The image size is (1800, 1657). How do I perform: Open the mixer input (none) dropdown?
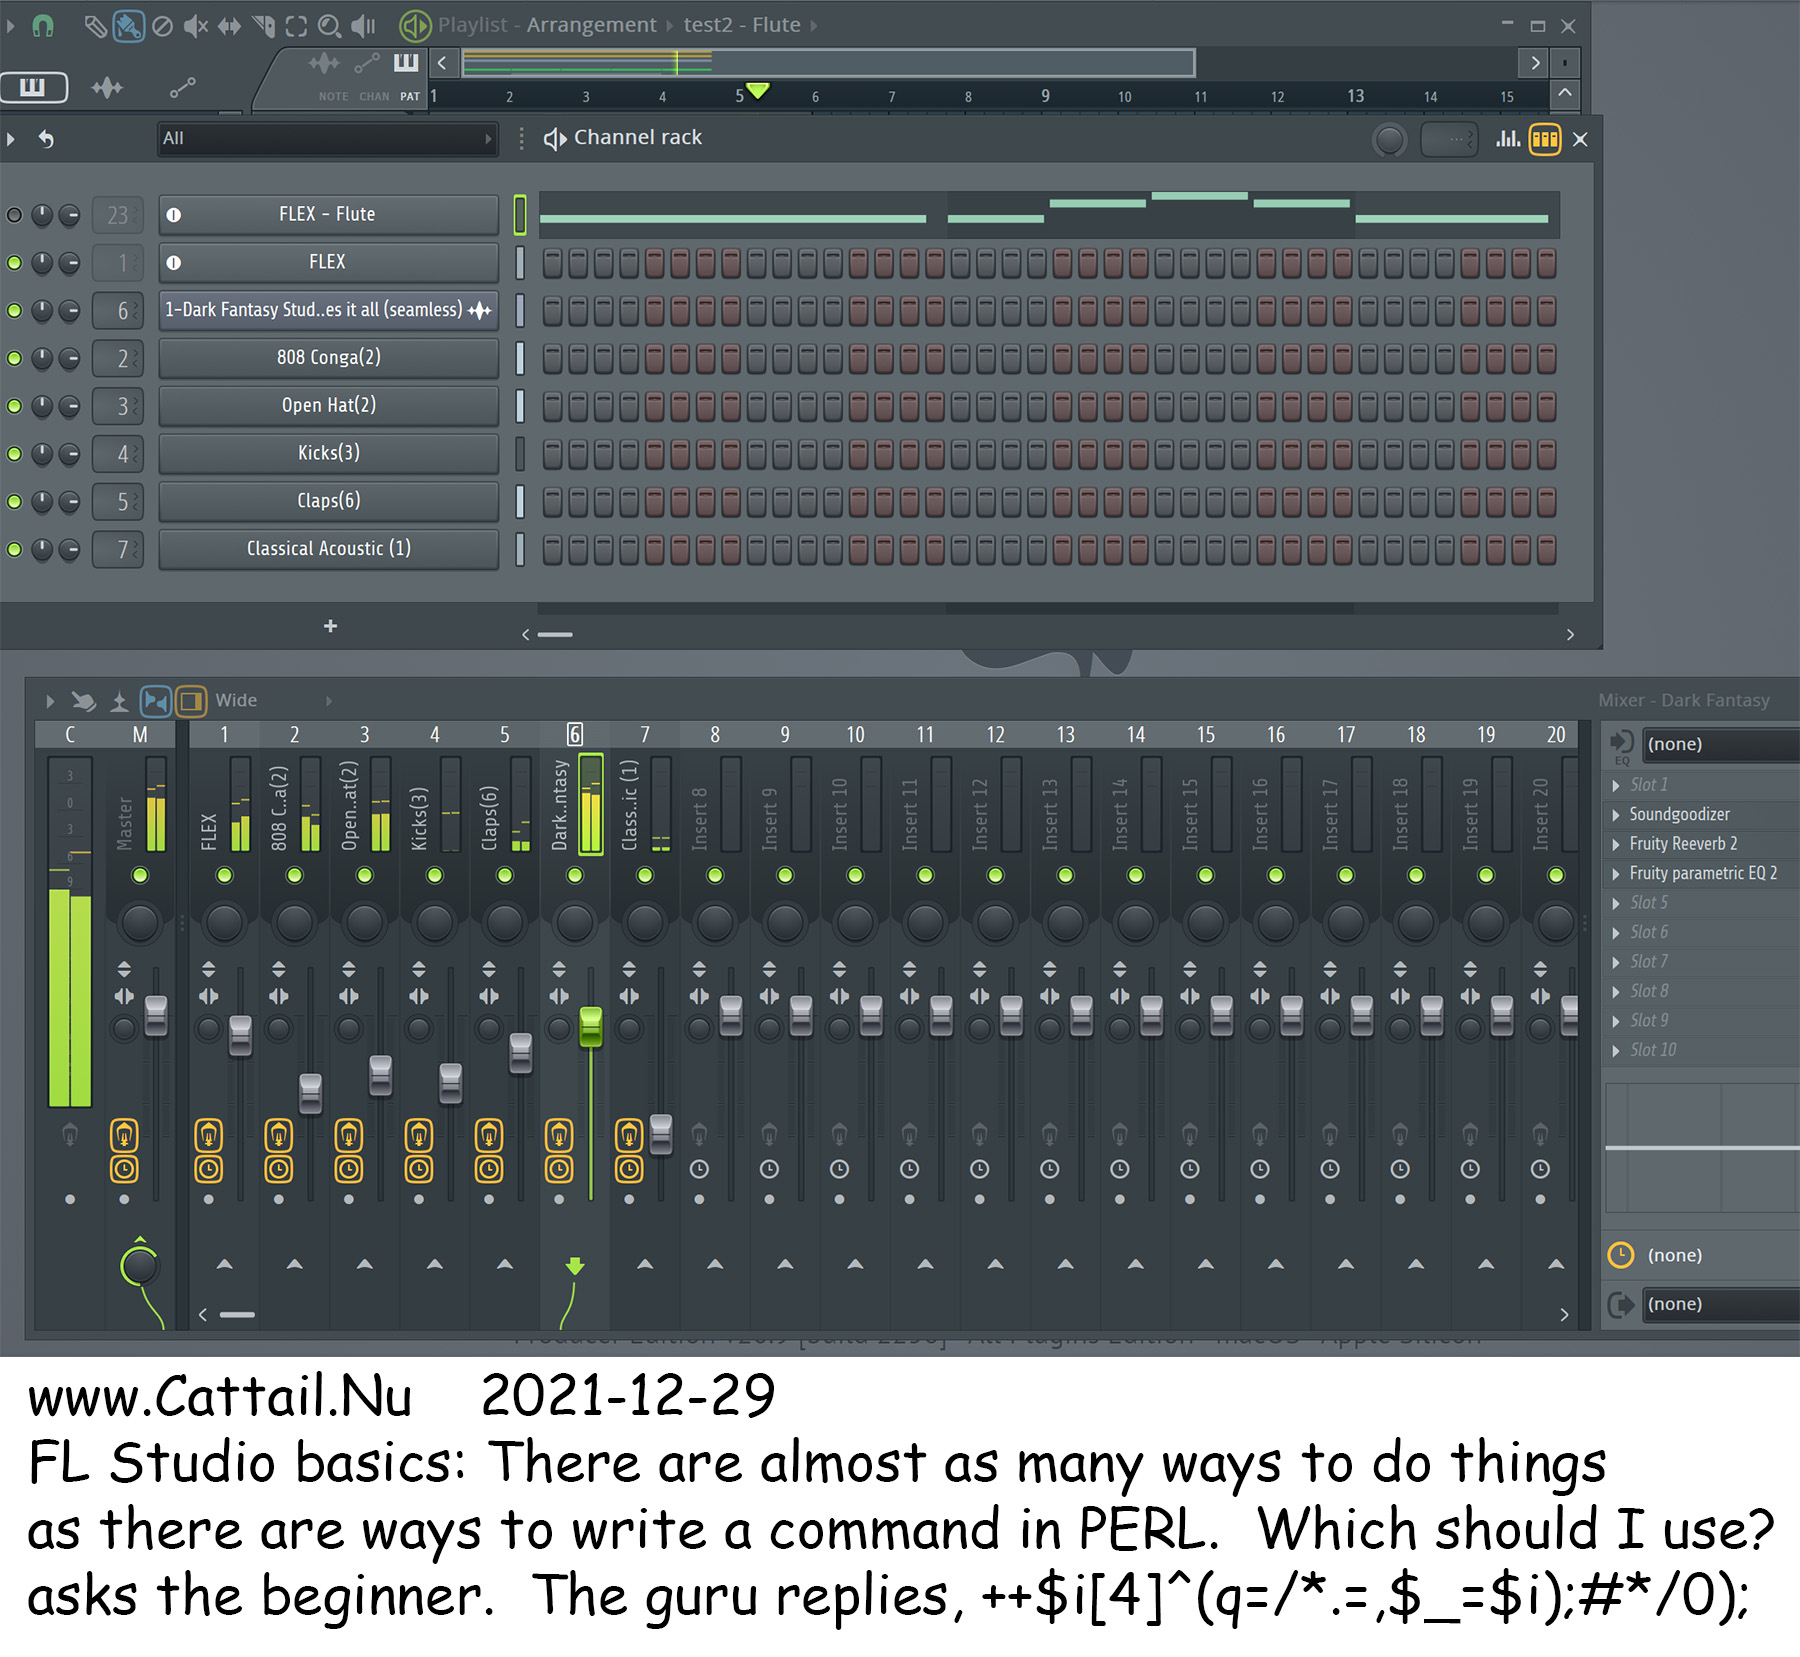point(1720,744)
